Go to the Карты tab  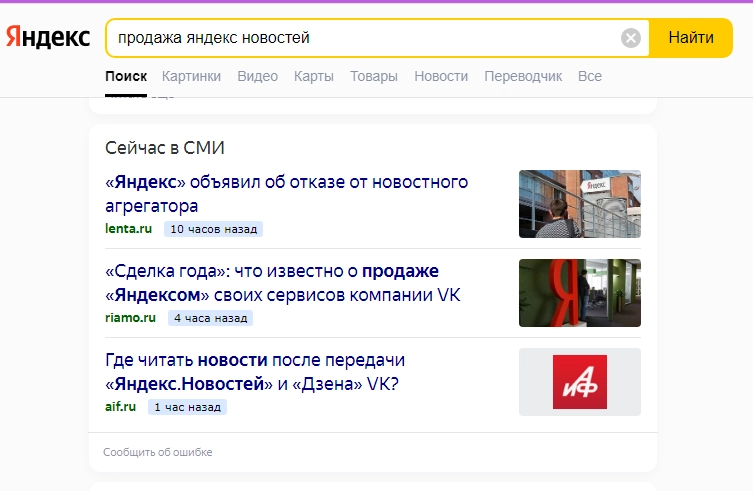pos(314,76)
